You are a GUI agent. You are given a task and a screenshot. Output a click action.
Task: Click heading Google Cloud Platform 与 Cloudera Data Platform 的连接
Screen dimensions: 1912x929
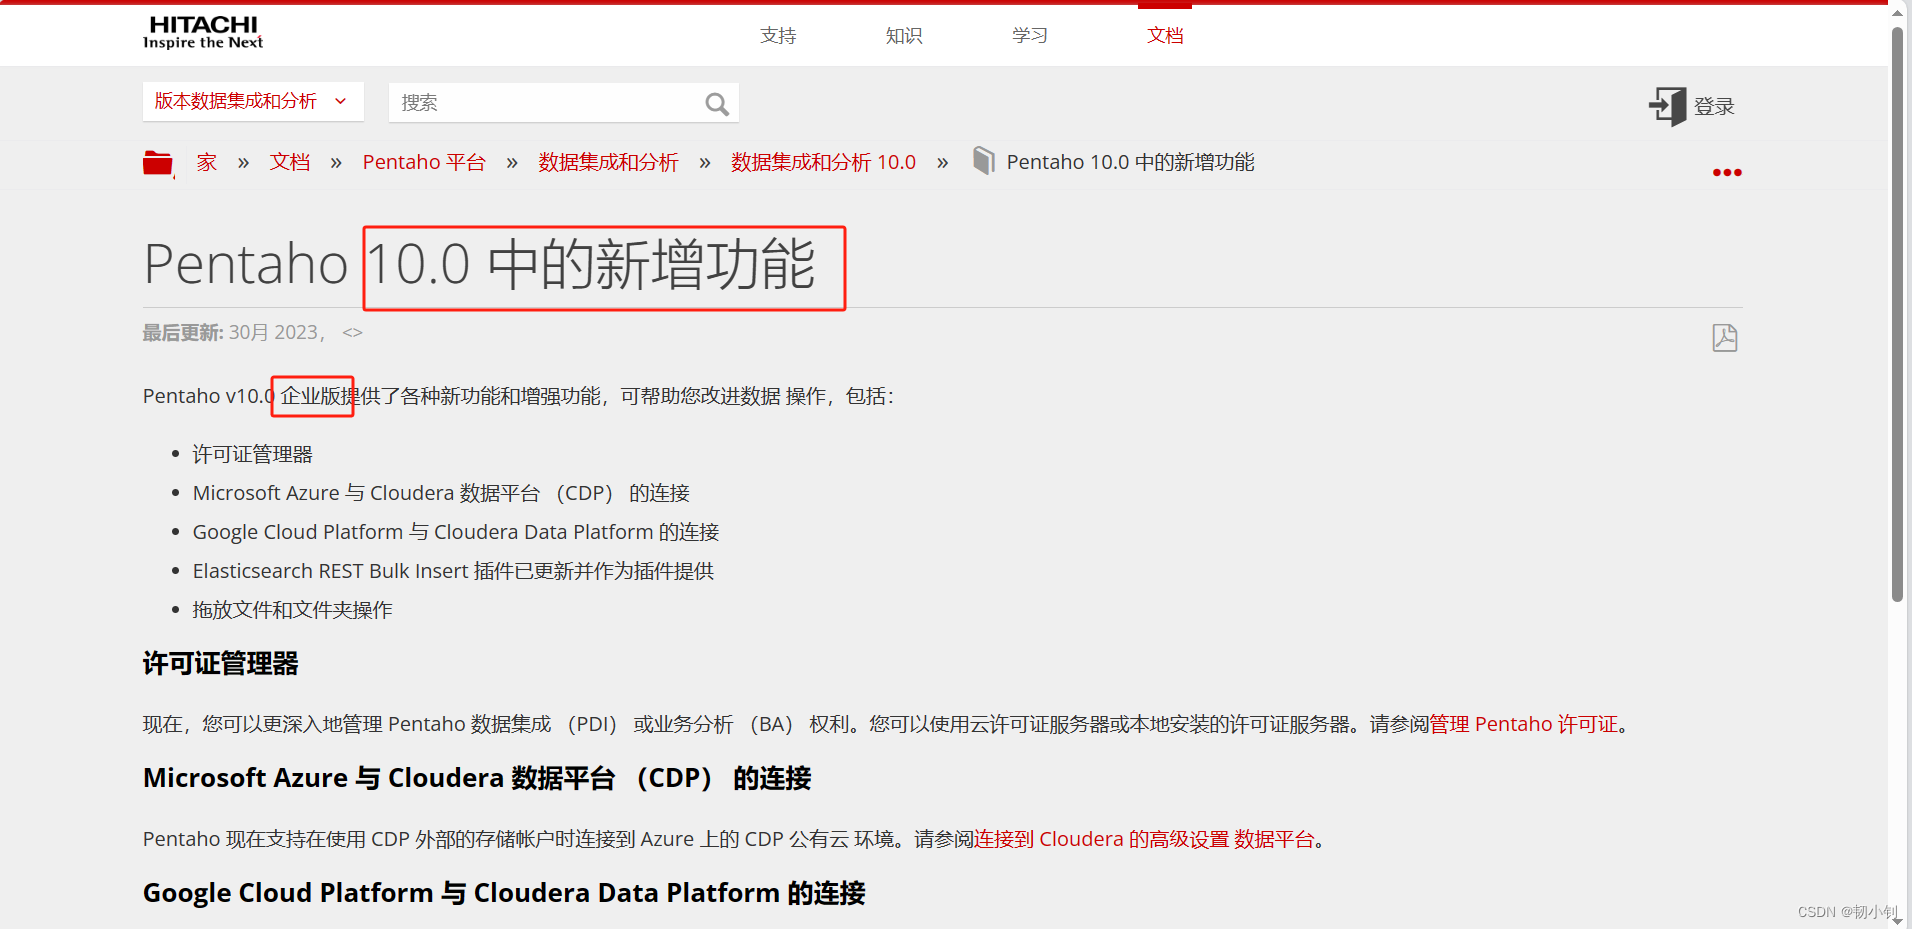504,893
